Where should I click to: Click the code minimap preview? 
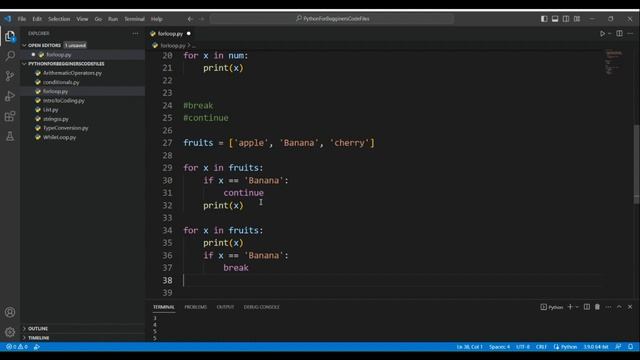click(x=614, y=62)
